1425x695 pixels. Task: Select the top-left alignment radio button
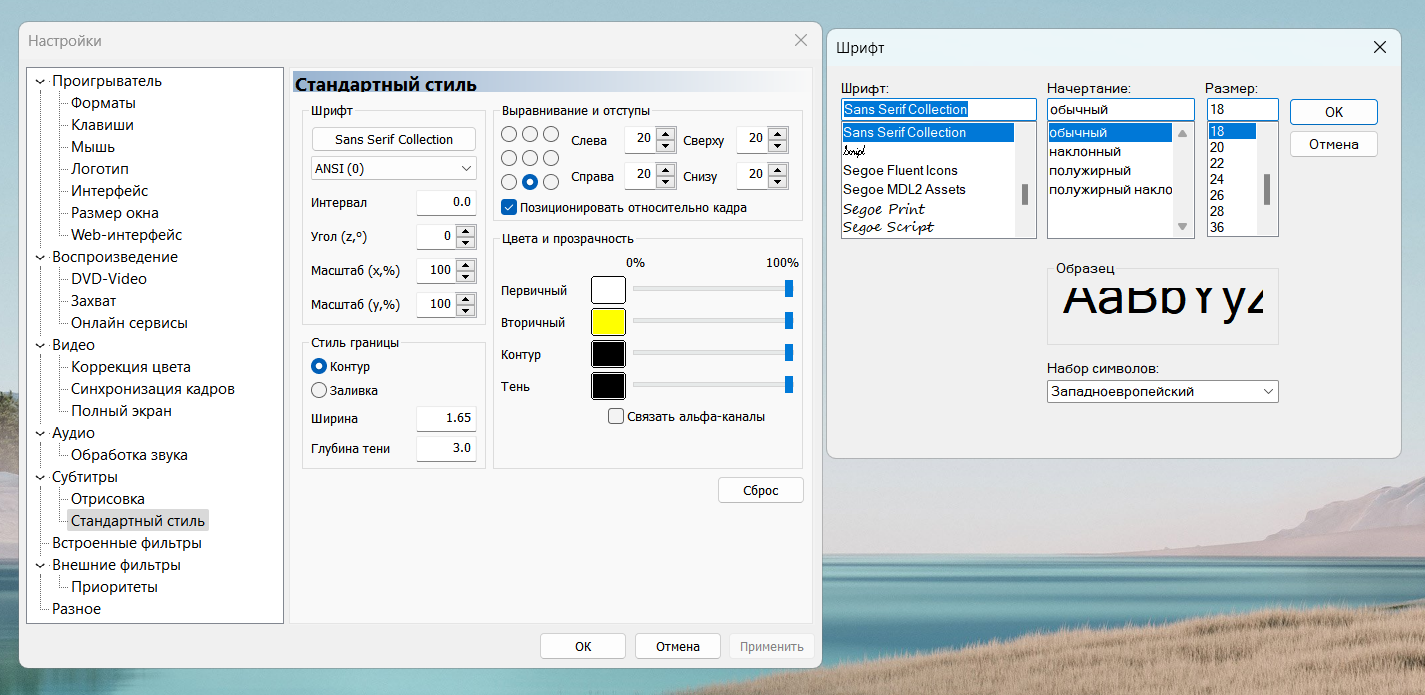[509, 134]
